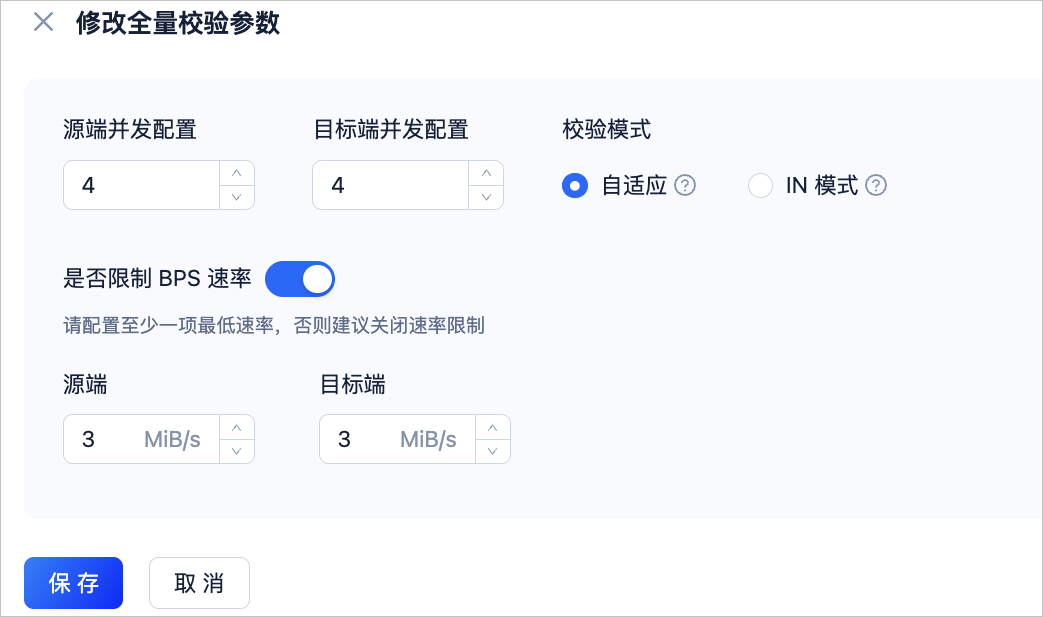Focus the 目标端并发配置 input field
Image resolution: width=1043 pixels, height=617 pixels.
[391, 185]
